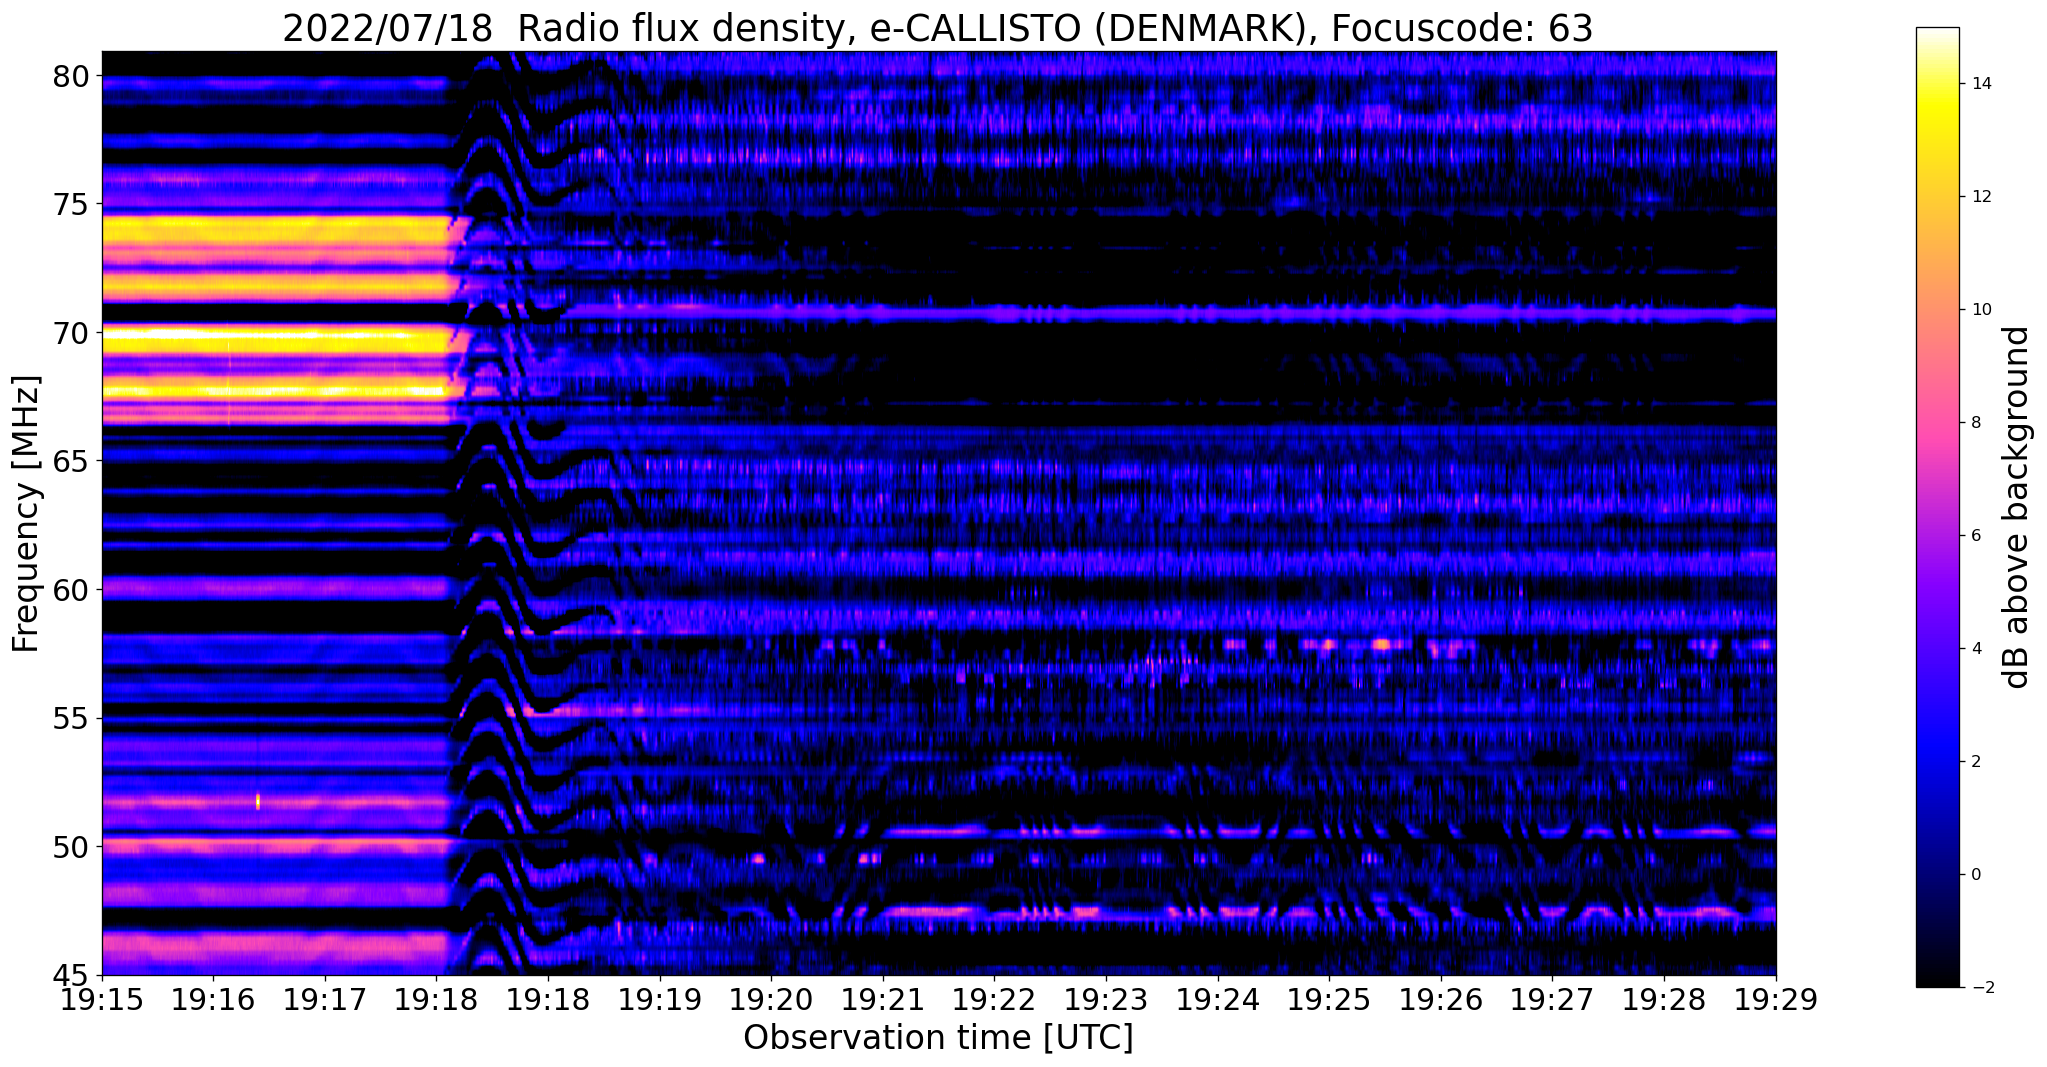
Task: Click the 19:21 time tick label
Action: 882,1000
